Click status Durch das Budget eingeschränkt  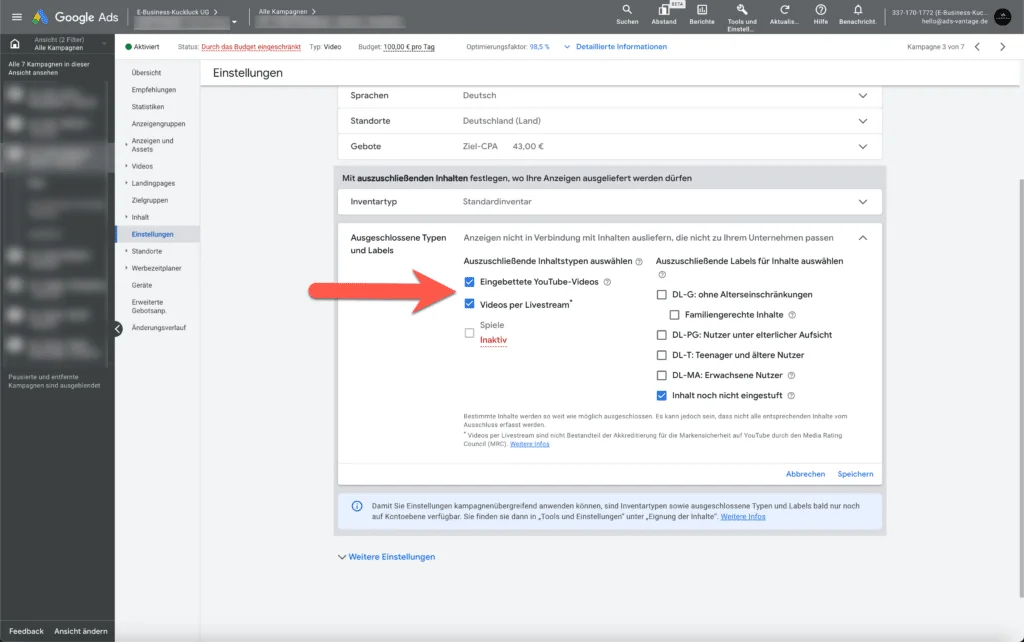coord(251,47)
